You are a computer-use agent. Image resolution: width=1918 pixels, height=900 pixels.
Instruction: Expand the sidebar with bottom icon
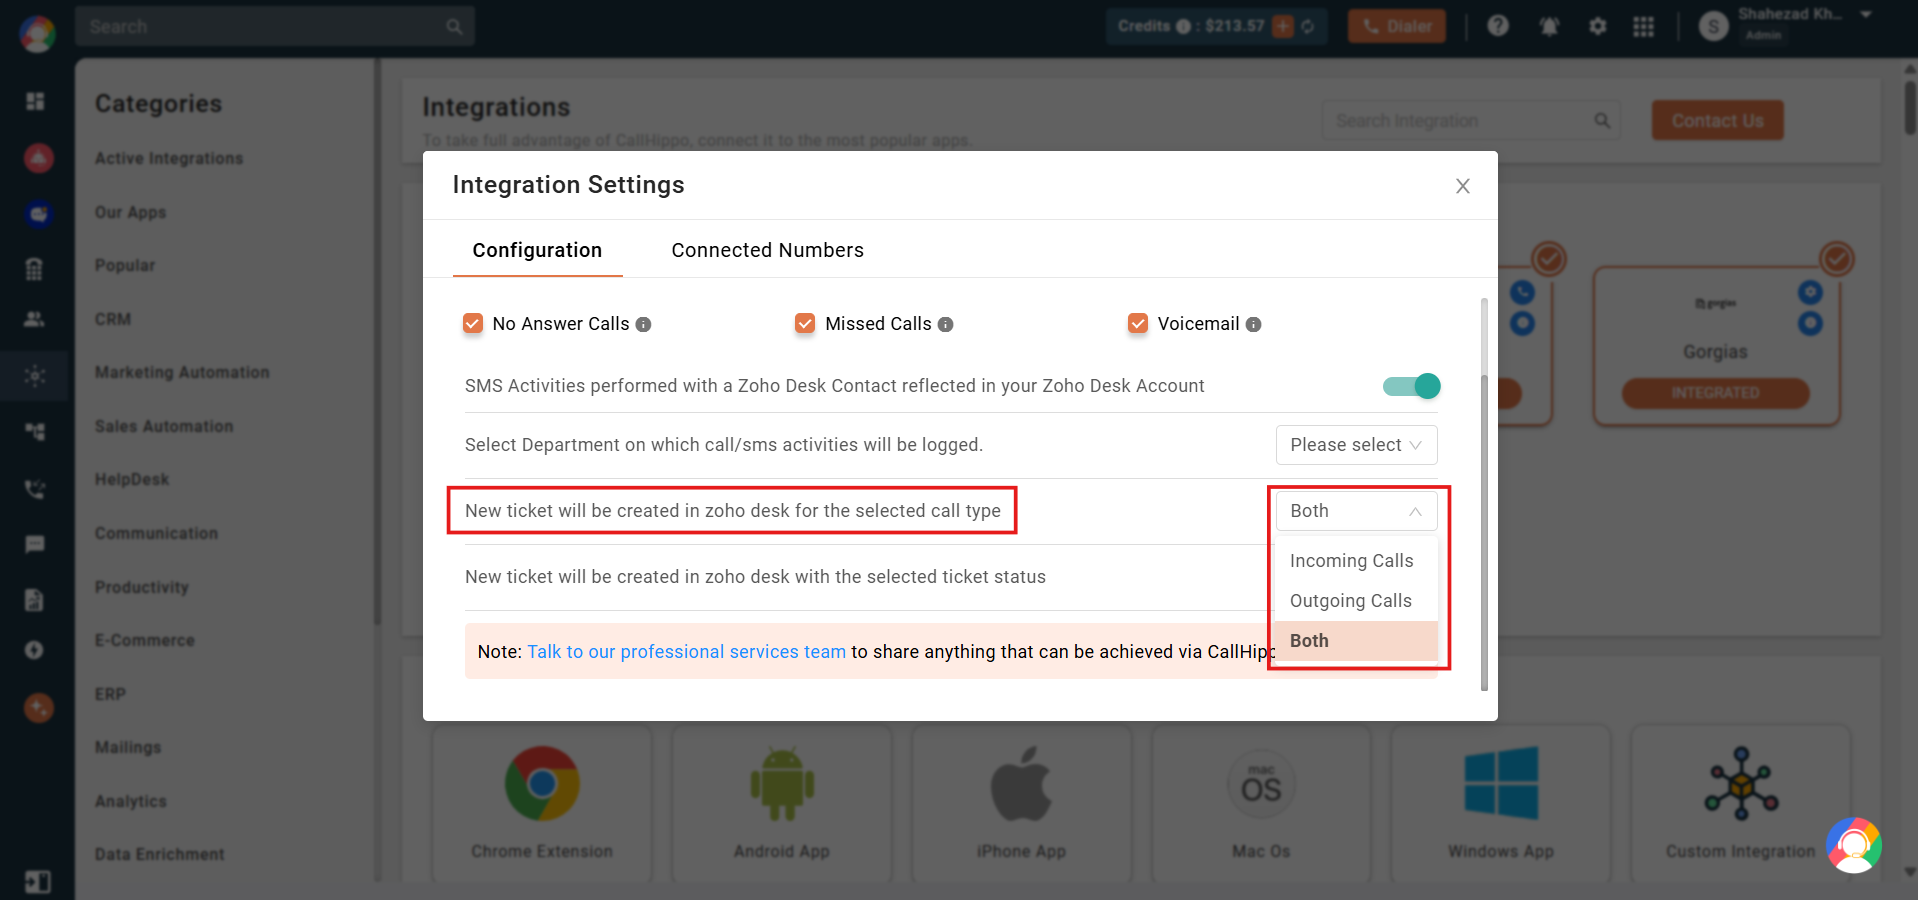pos(37,881)
